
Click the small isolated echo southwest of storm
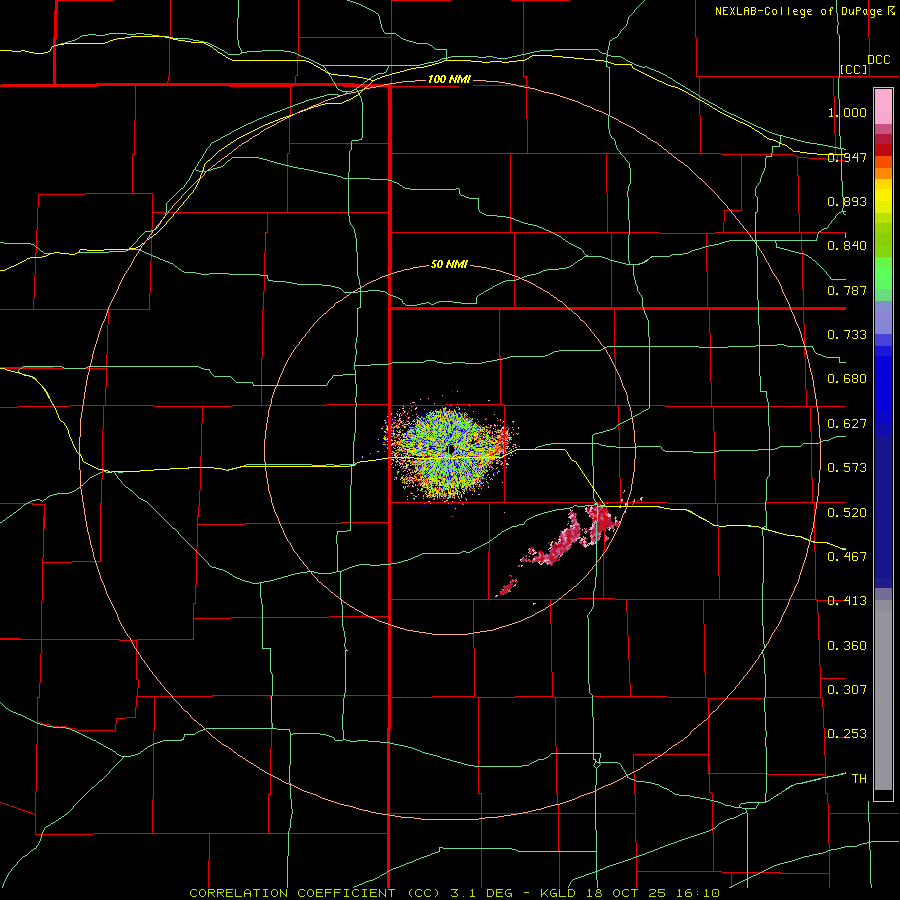tap(507, 587)
